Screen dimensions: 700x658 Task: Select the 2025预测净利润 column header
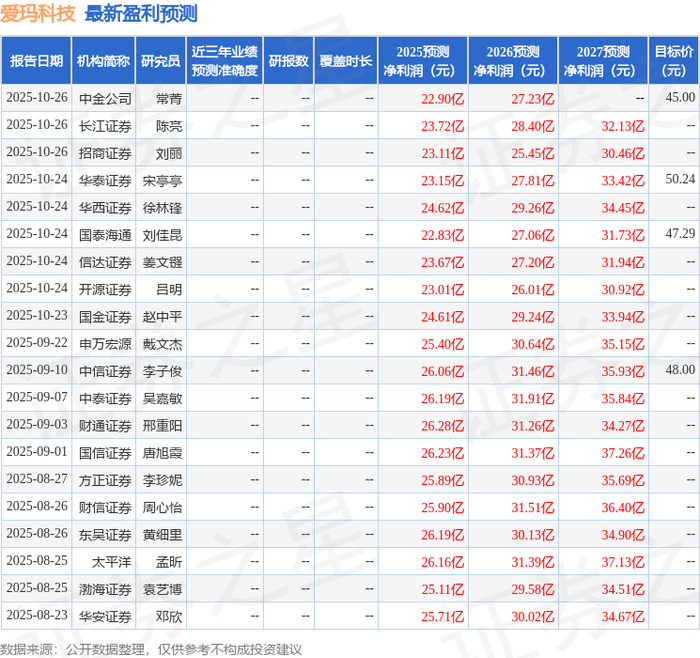click(423, 61)
